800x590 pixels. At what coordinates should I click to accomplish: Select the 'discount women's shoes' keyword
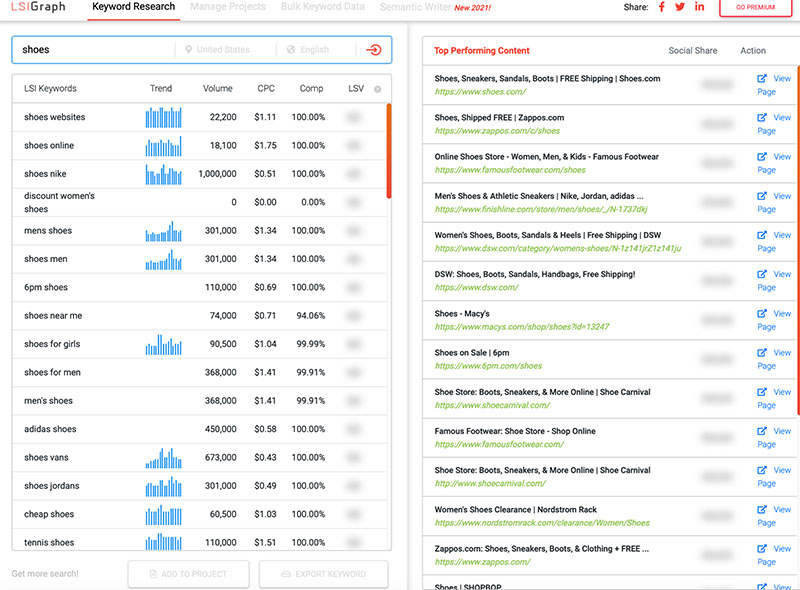point(59,203)
